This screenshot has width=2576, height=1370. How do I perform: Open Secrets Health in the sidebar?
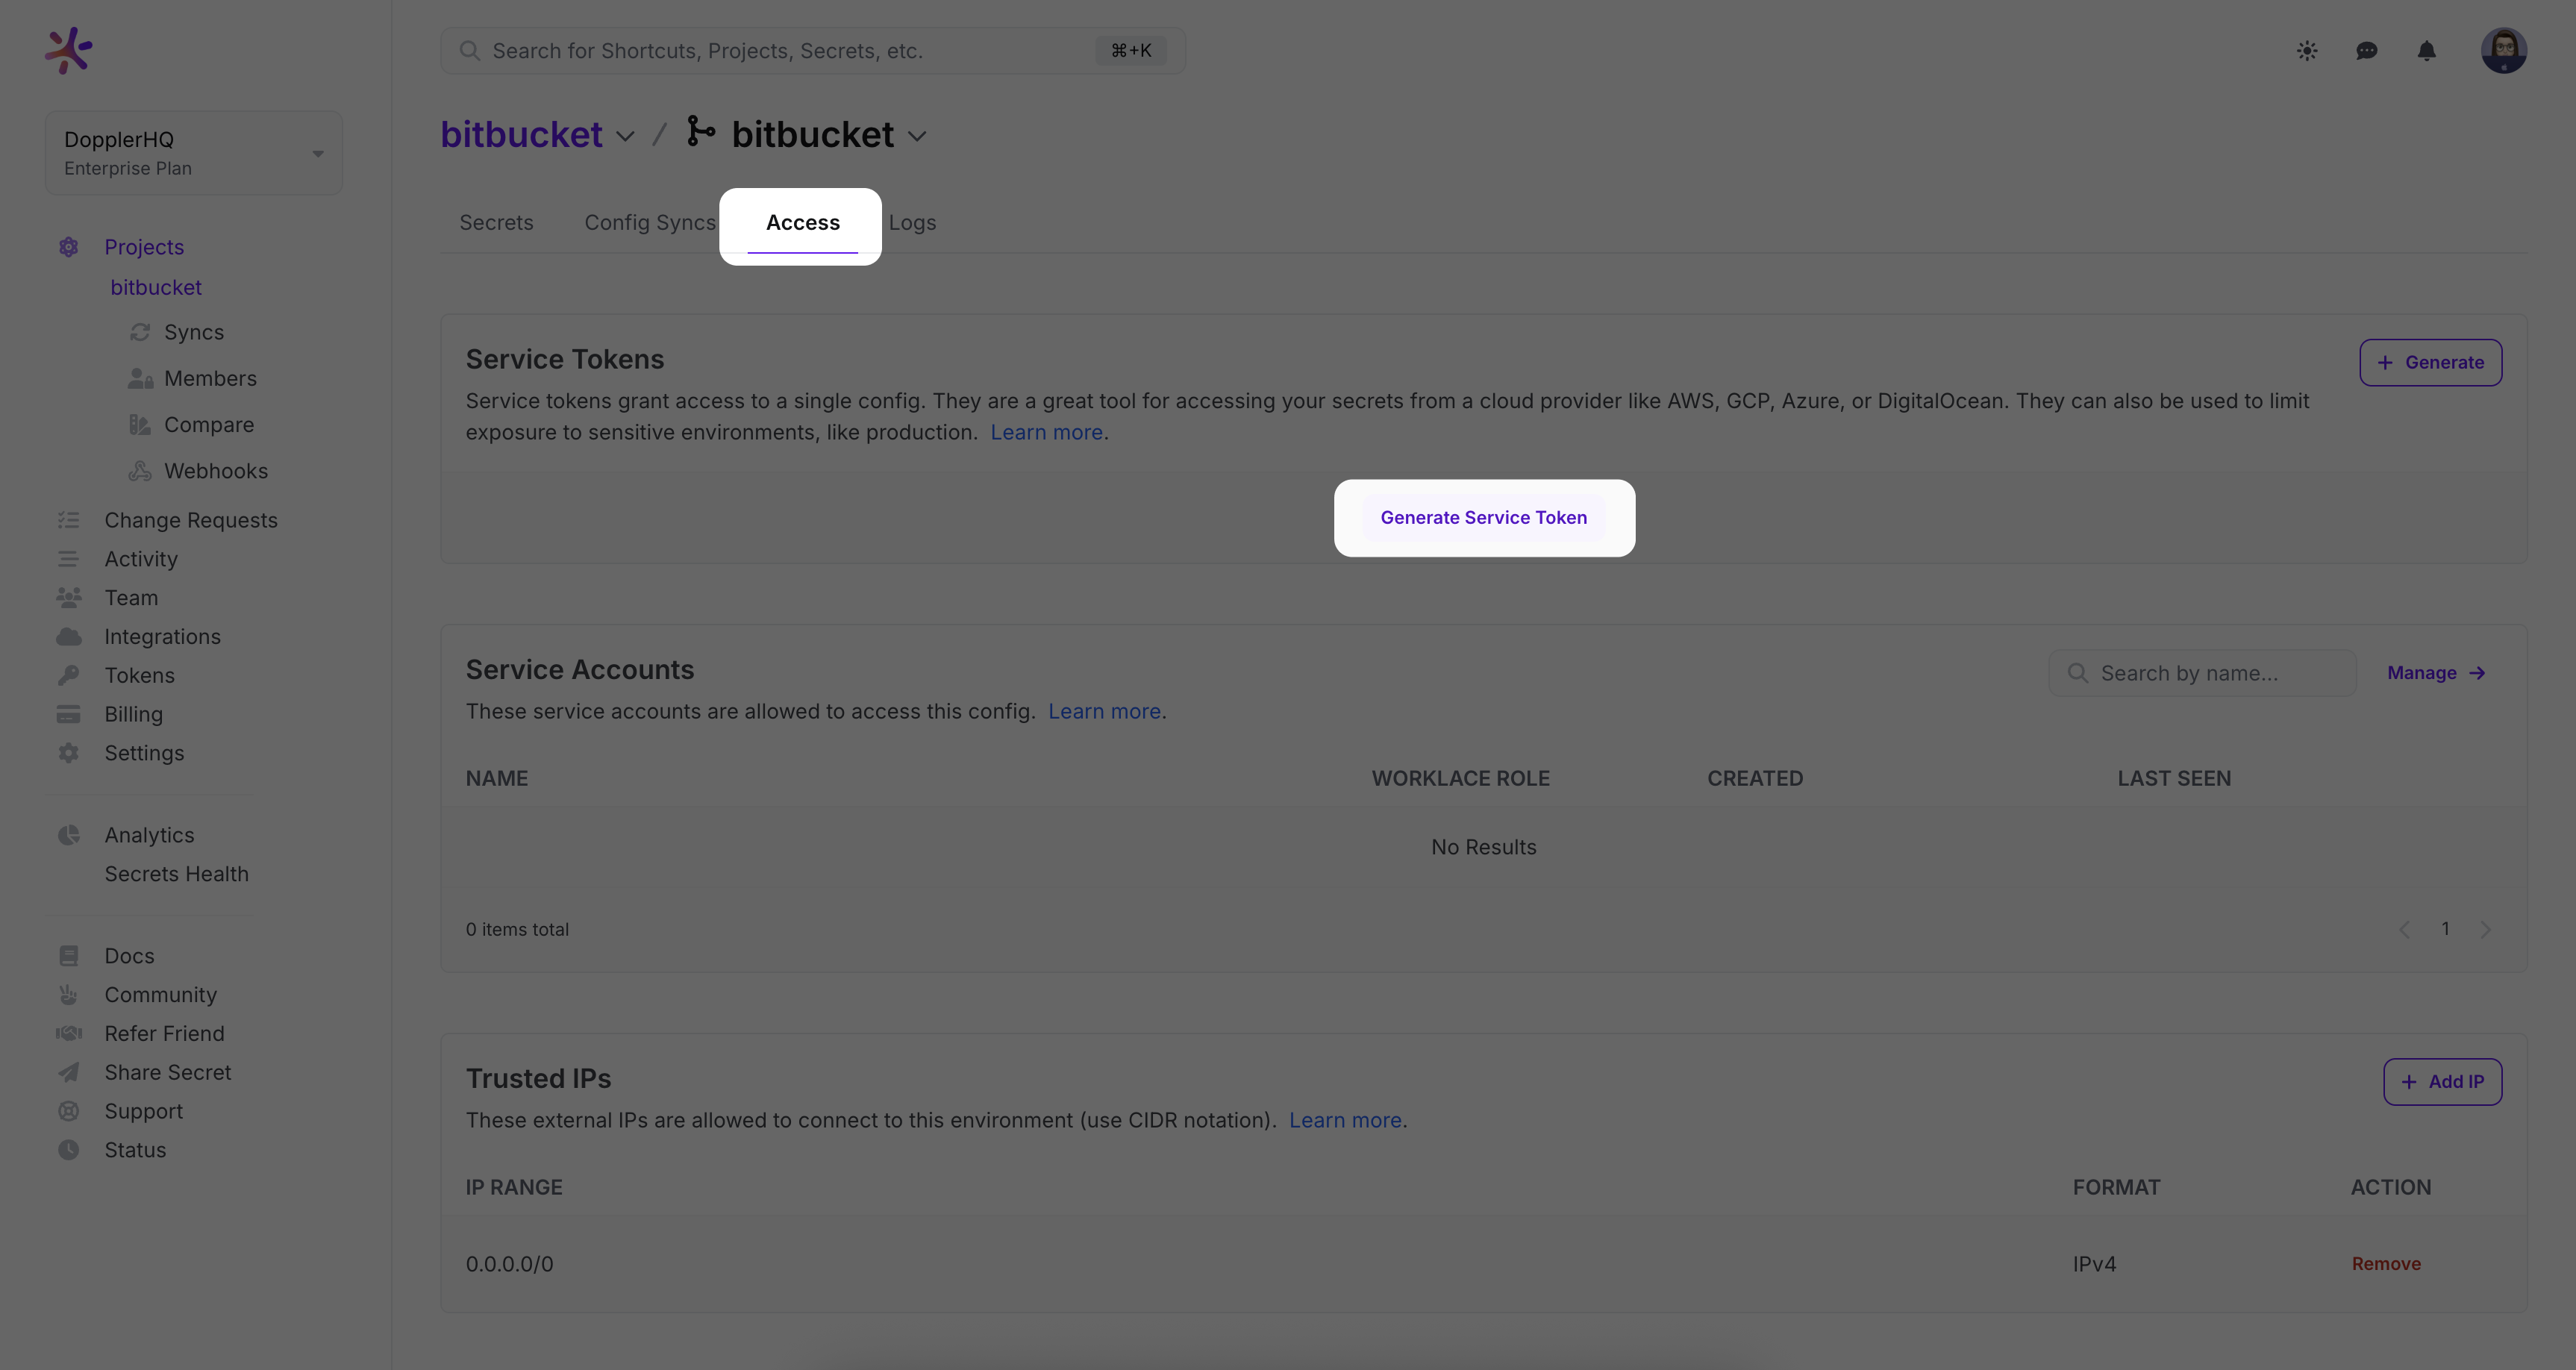(176, 874)
